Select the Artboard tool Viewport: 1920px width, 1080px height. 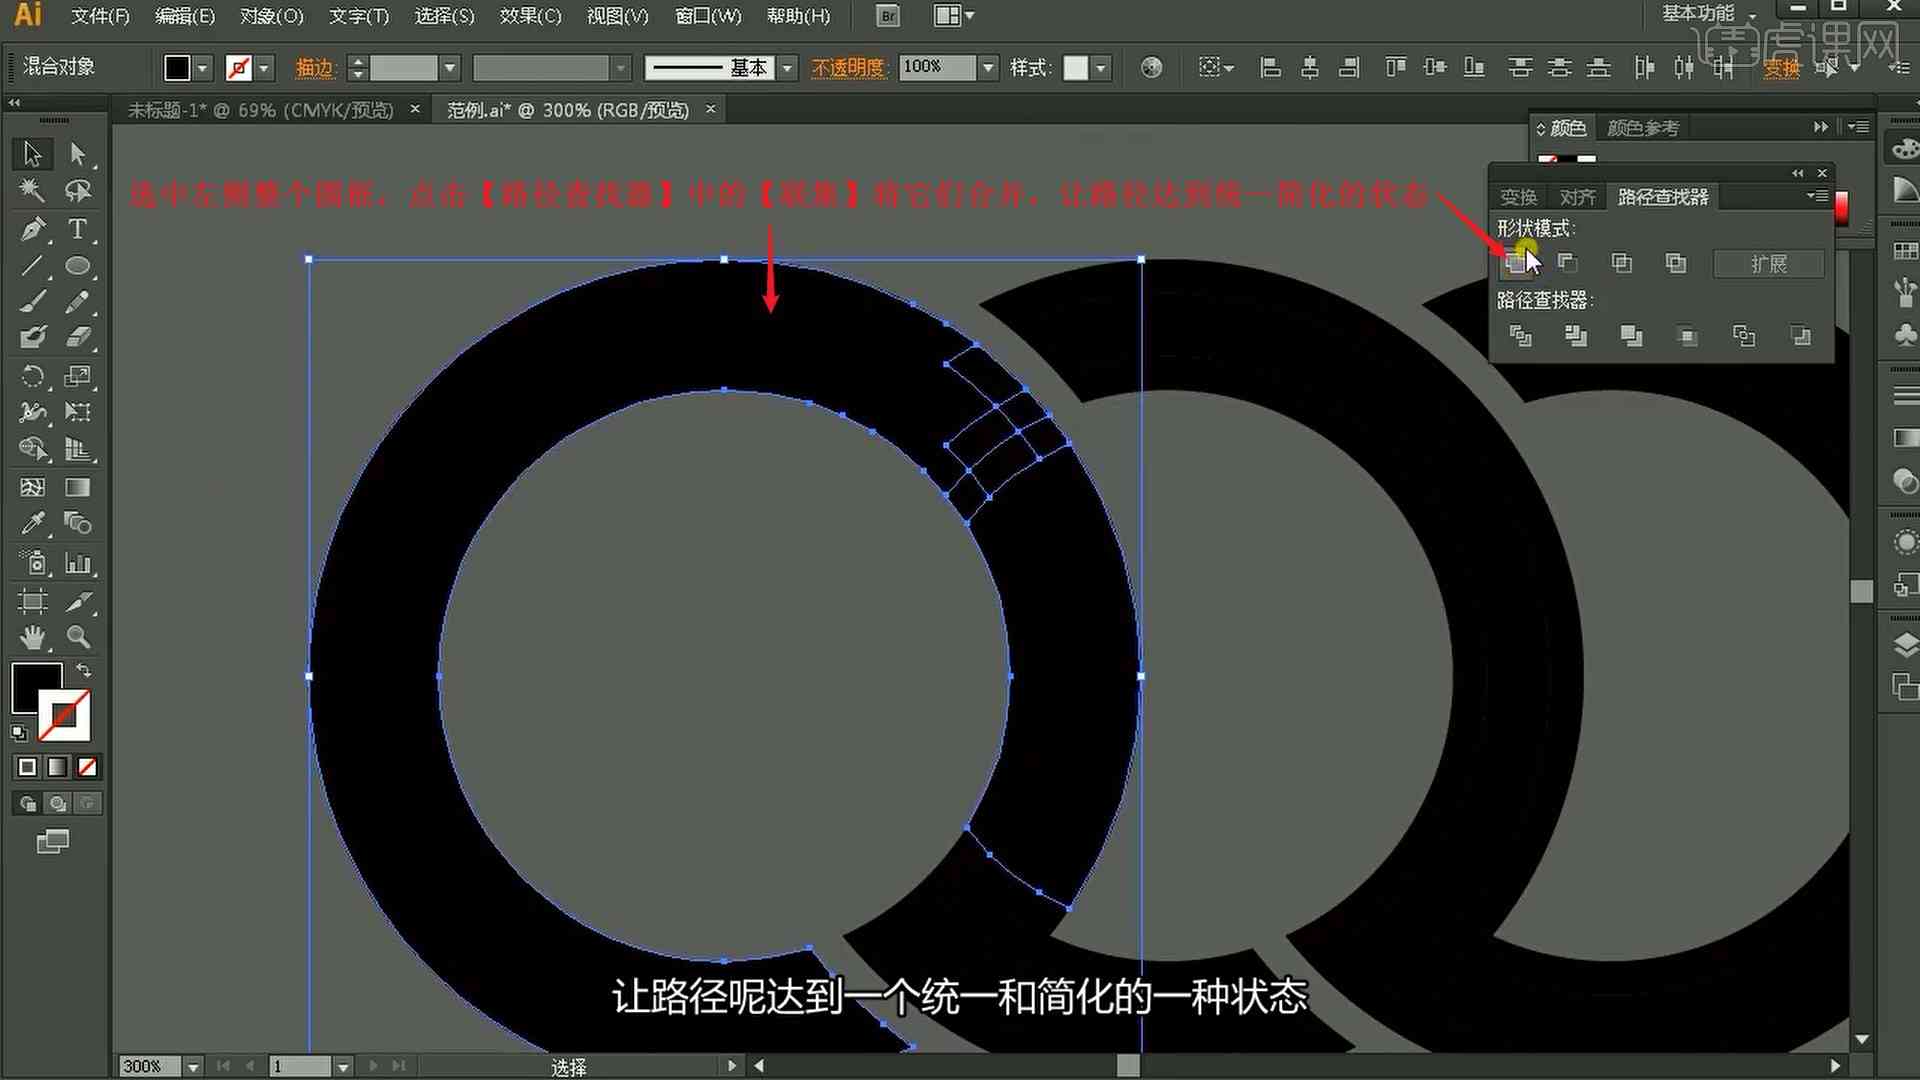(32, 601)
